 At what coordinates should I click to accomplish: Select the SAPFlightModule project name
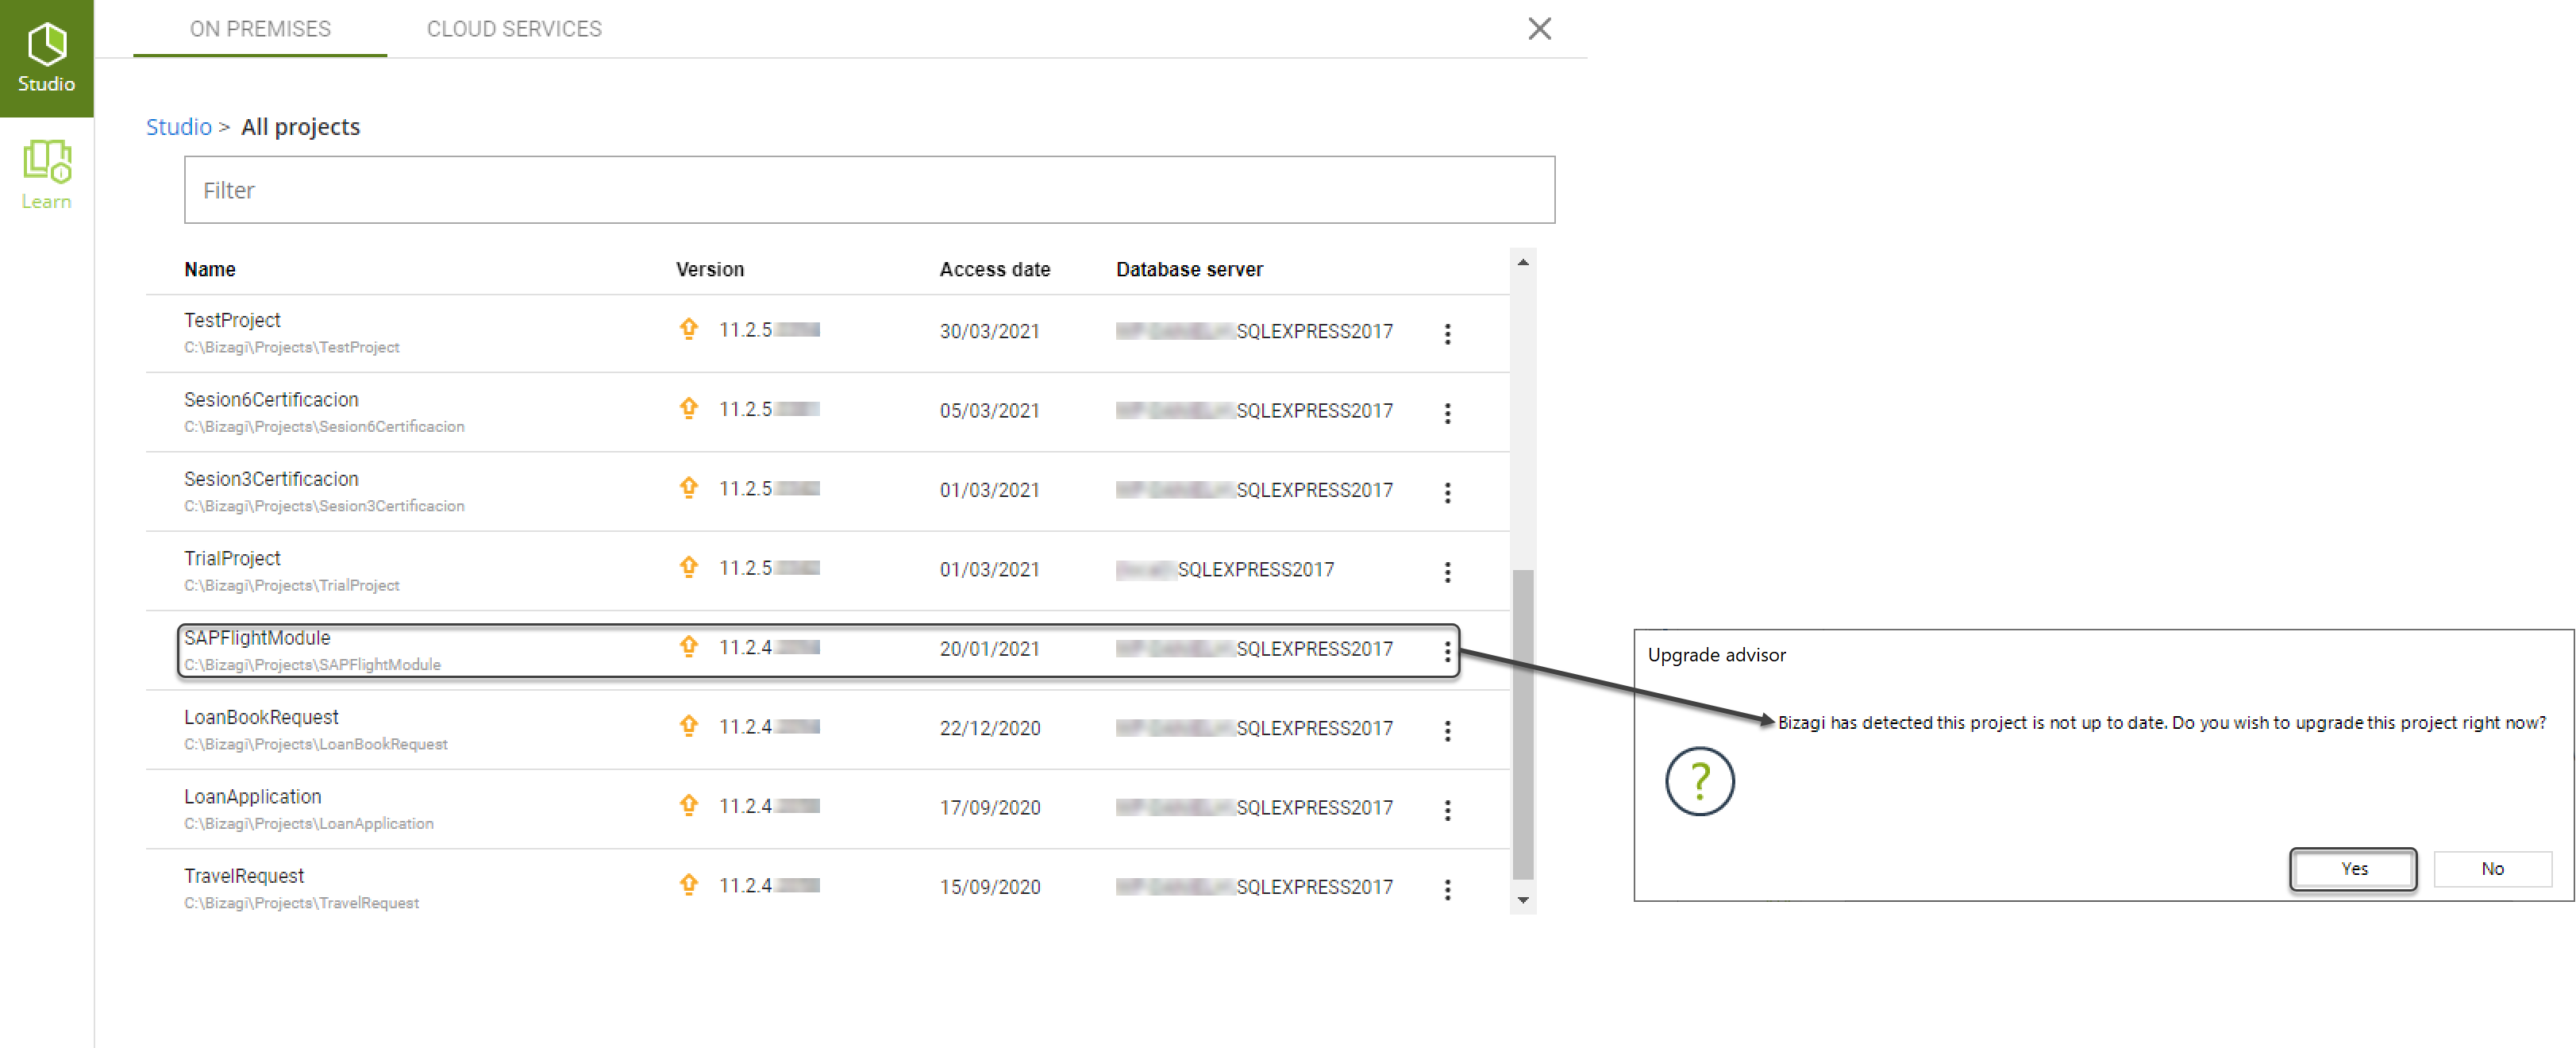coord(257,638)
